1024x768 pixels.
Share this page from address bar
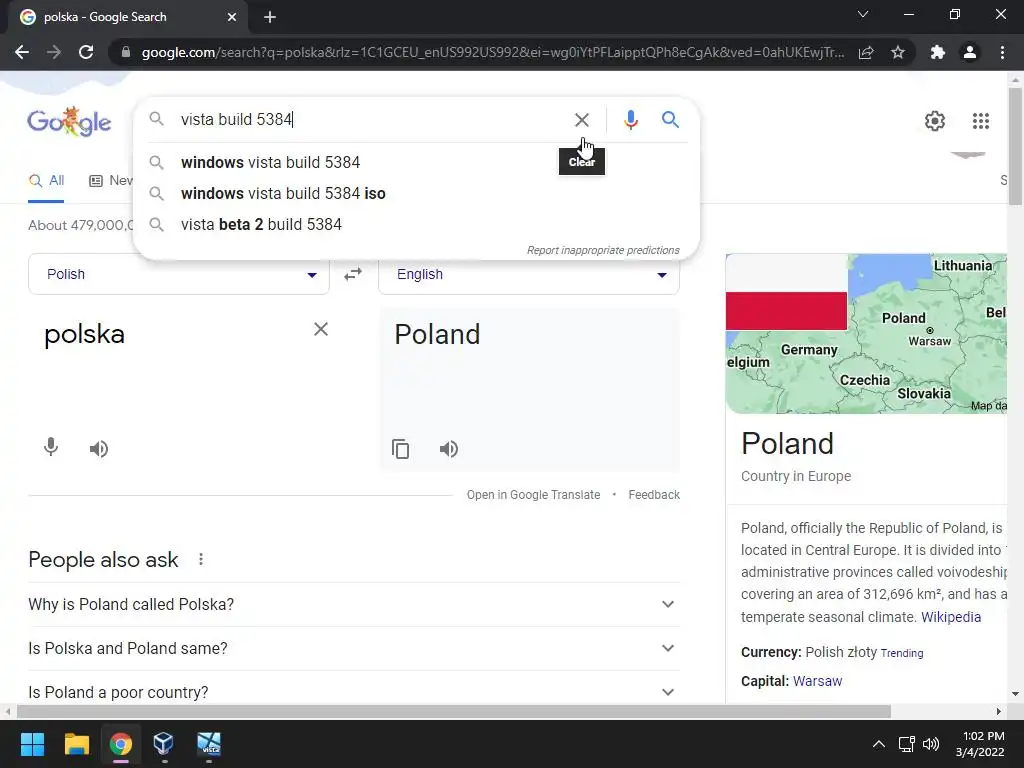tap(866, 52)
